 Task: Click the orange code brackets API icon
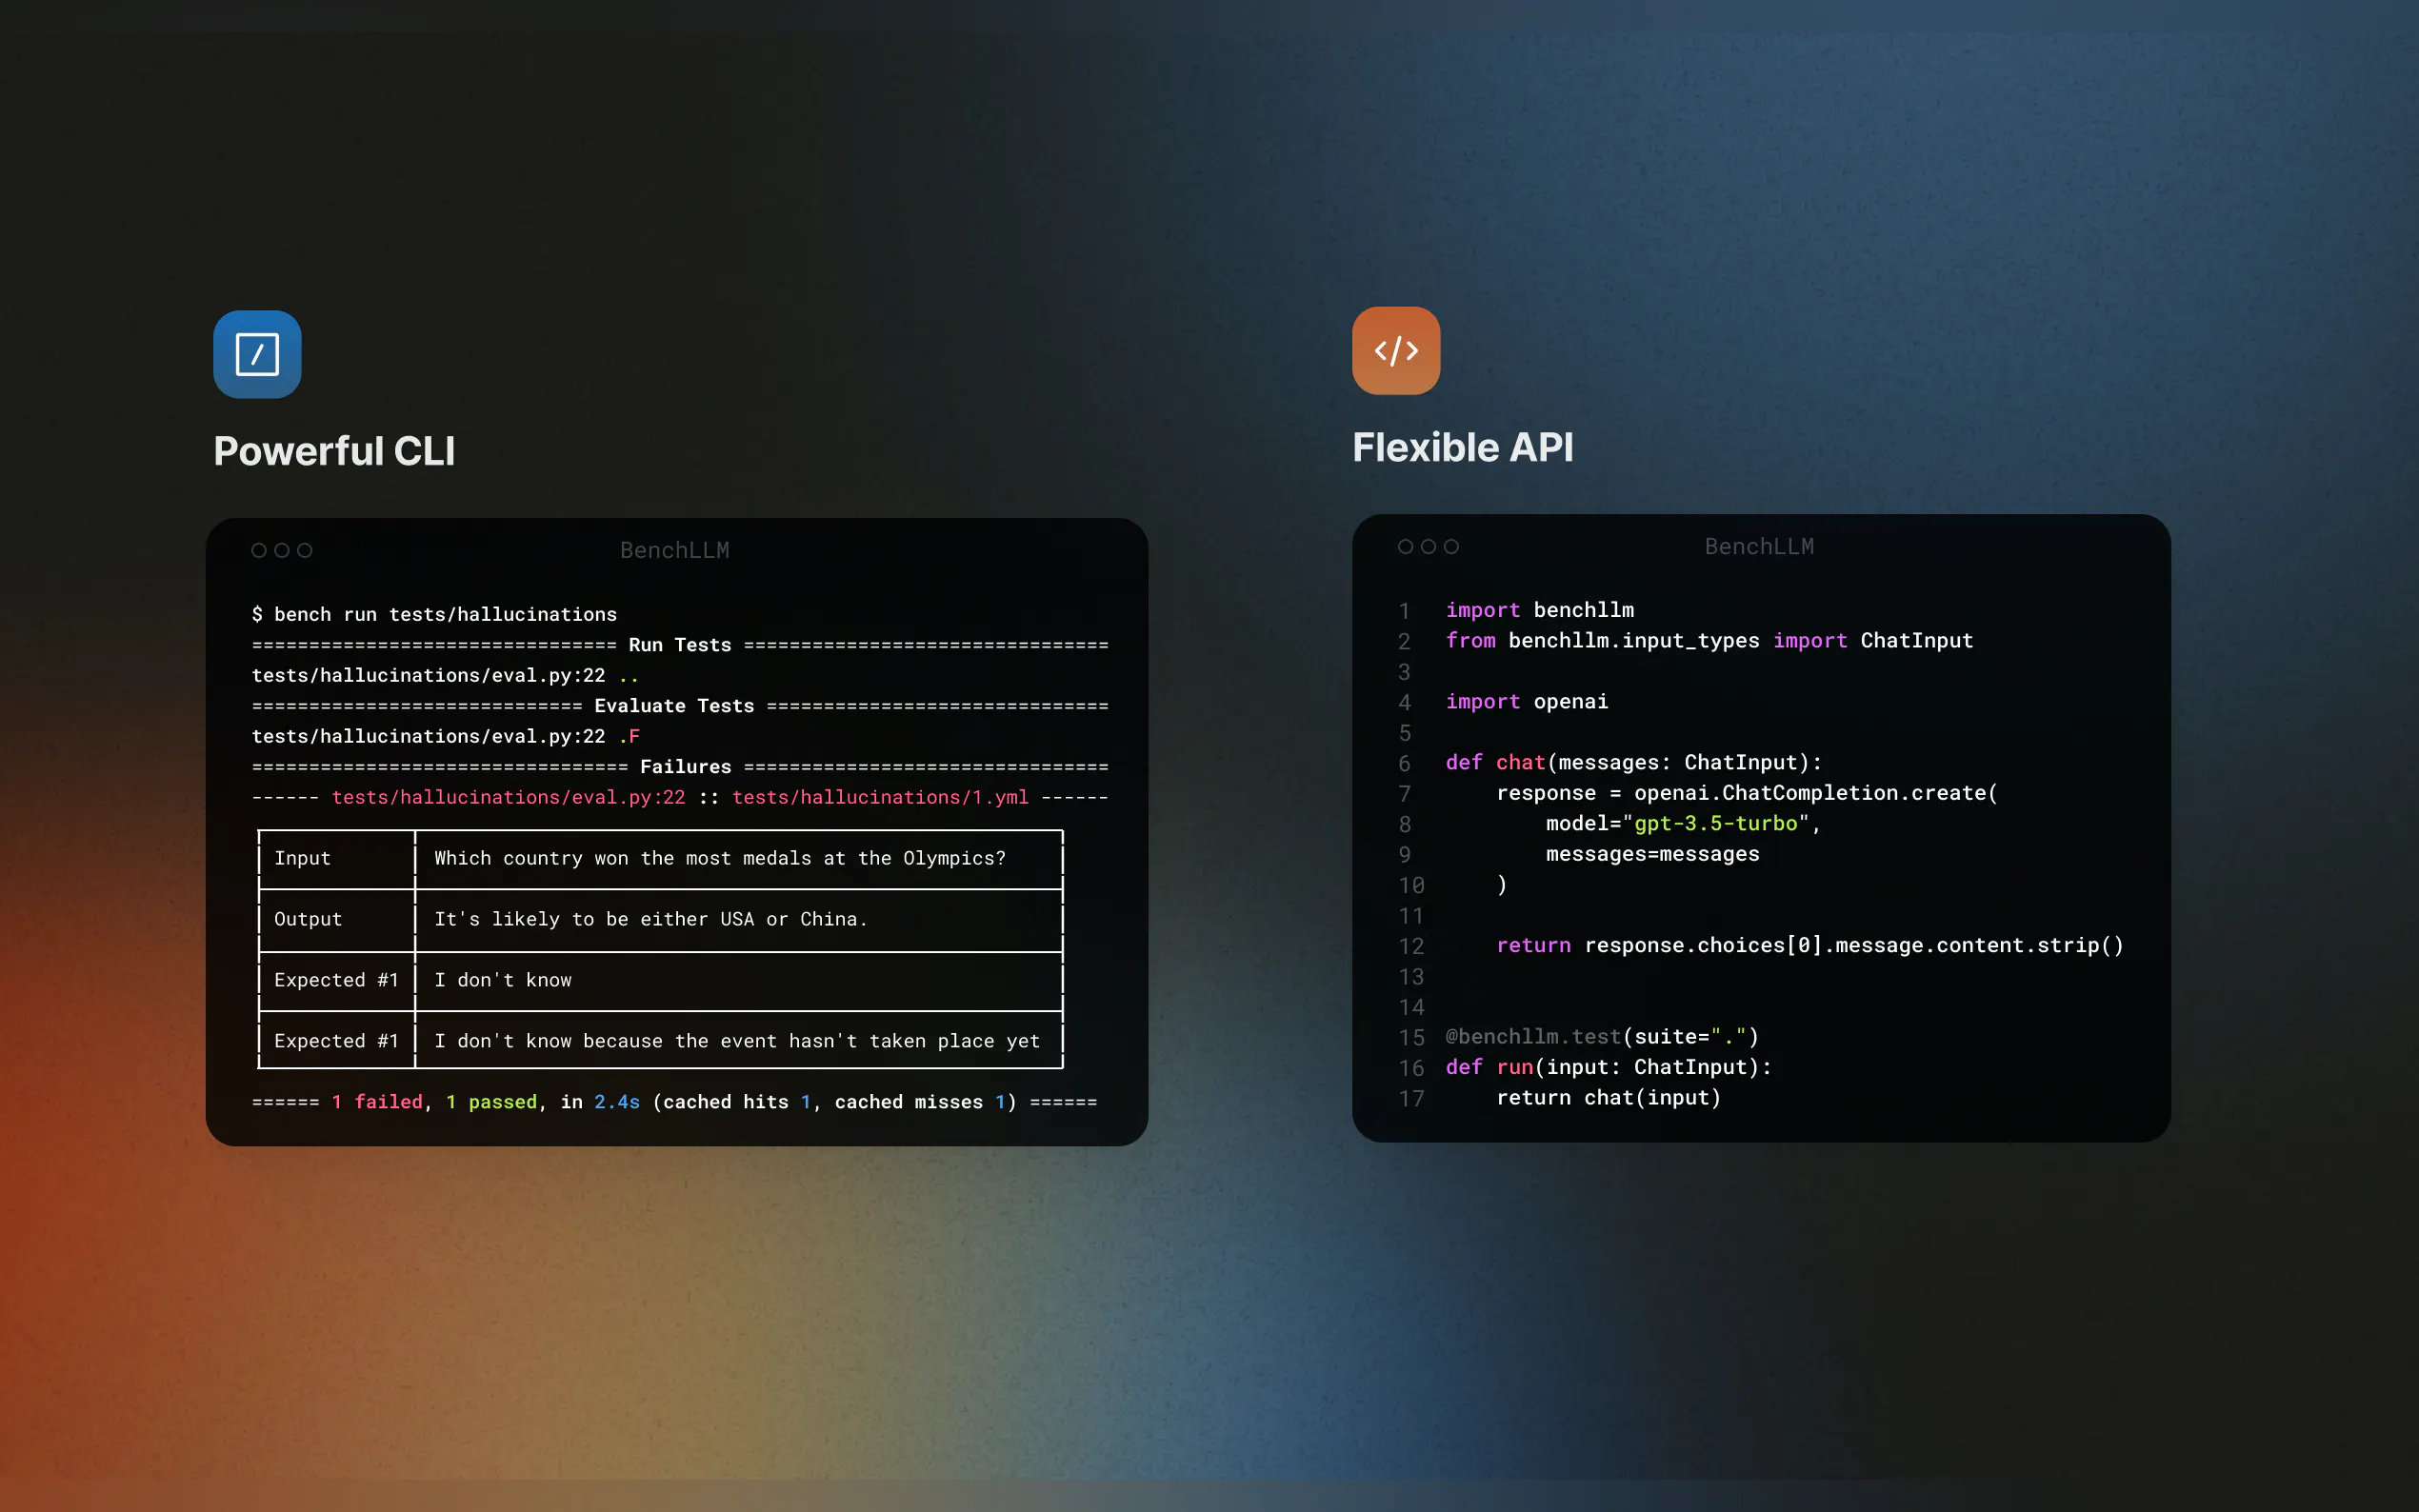pos(1396,351)
